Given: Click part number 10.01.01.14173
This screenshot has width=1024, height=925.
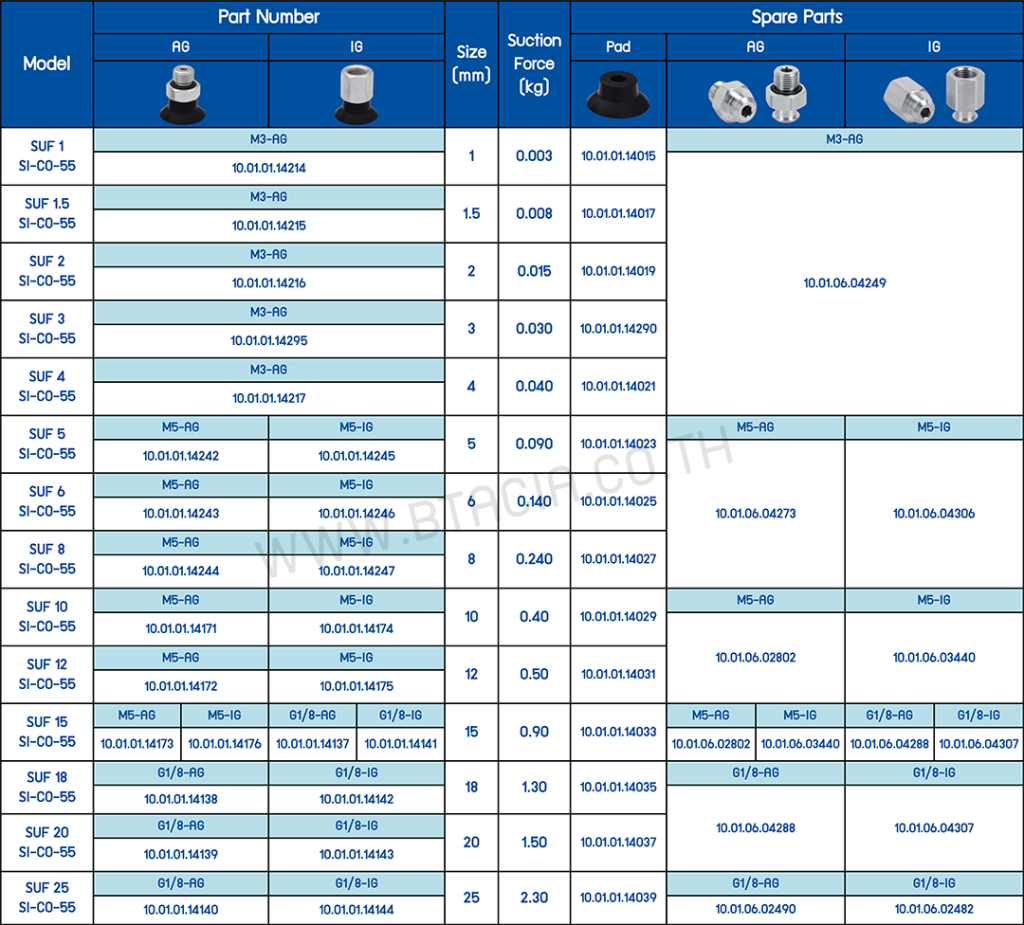Looking at the screenshot, I should 137,743.
